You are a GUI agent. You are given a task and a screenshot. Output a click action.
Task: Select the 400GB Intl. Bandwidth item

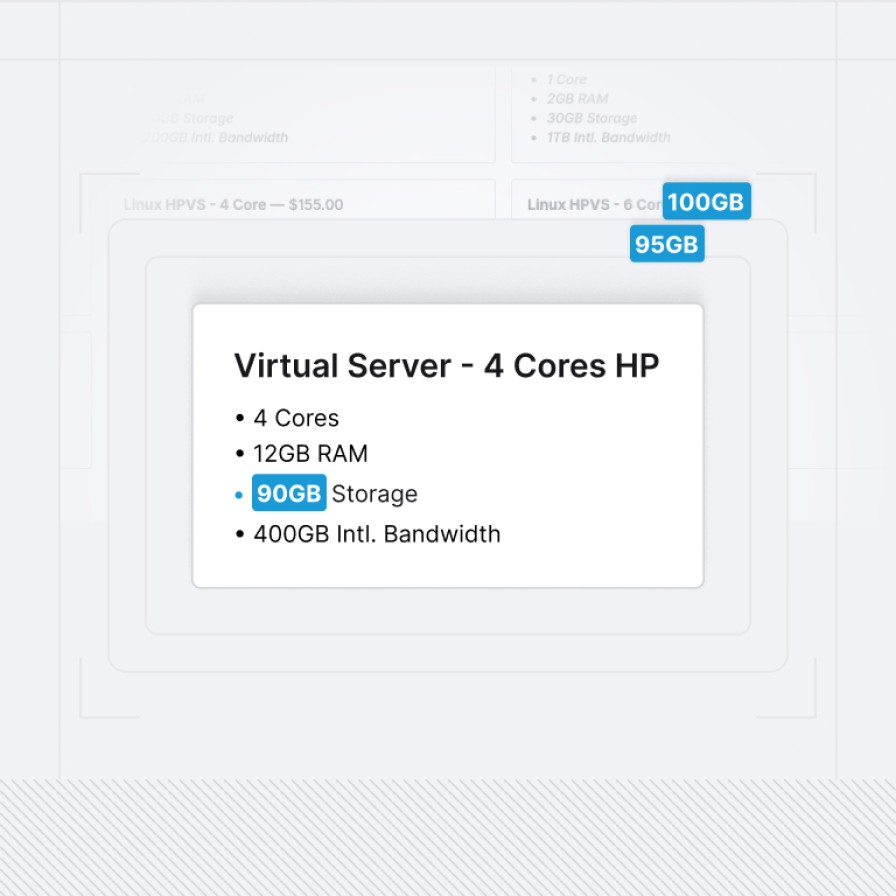(x=376, y=534)
